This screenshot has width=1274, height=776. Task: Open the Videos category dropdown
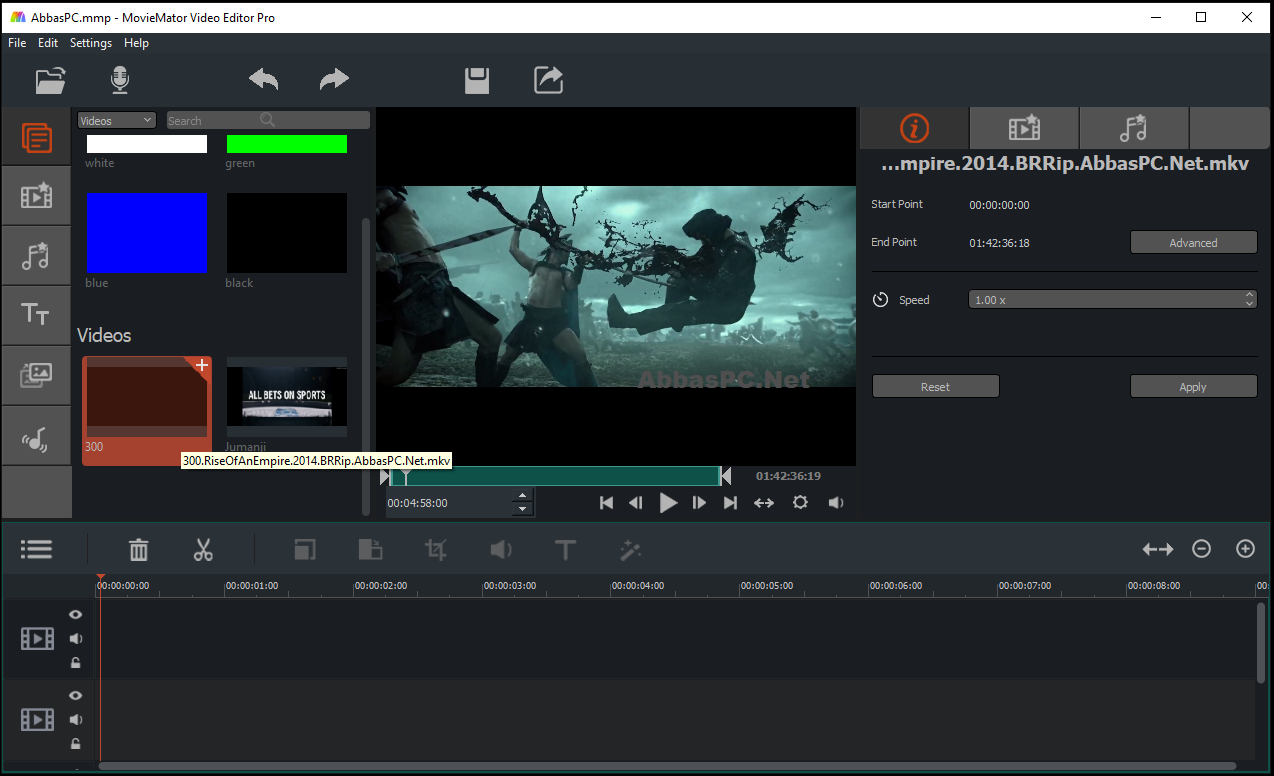[x=117, y=120]
